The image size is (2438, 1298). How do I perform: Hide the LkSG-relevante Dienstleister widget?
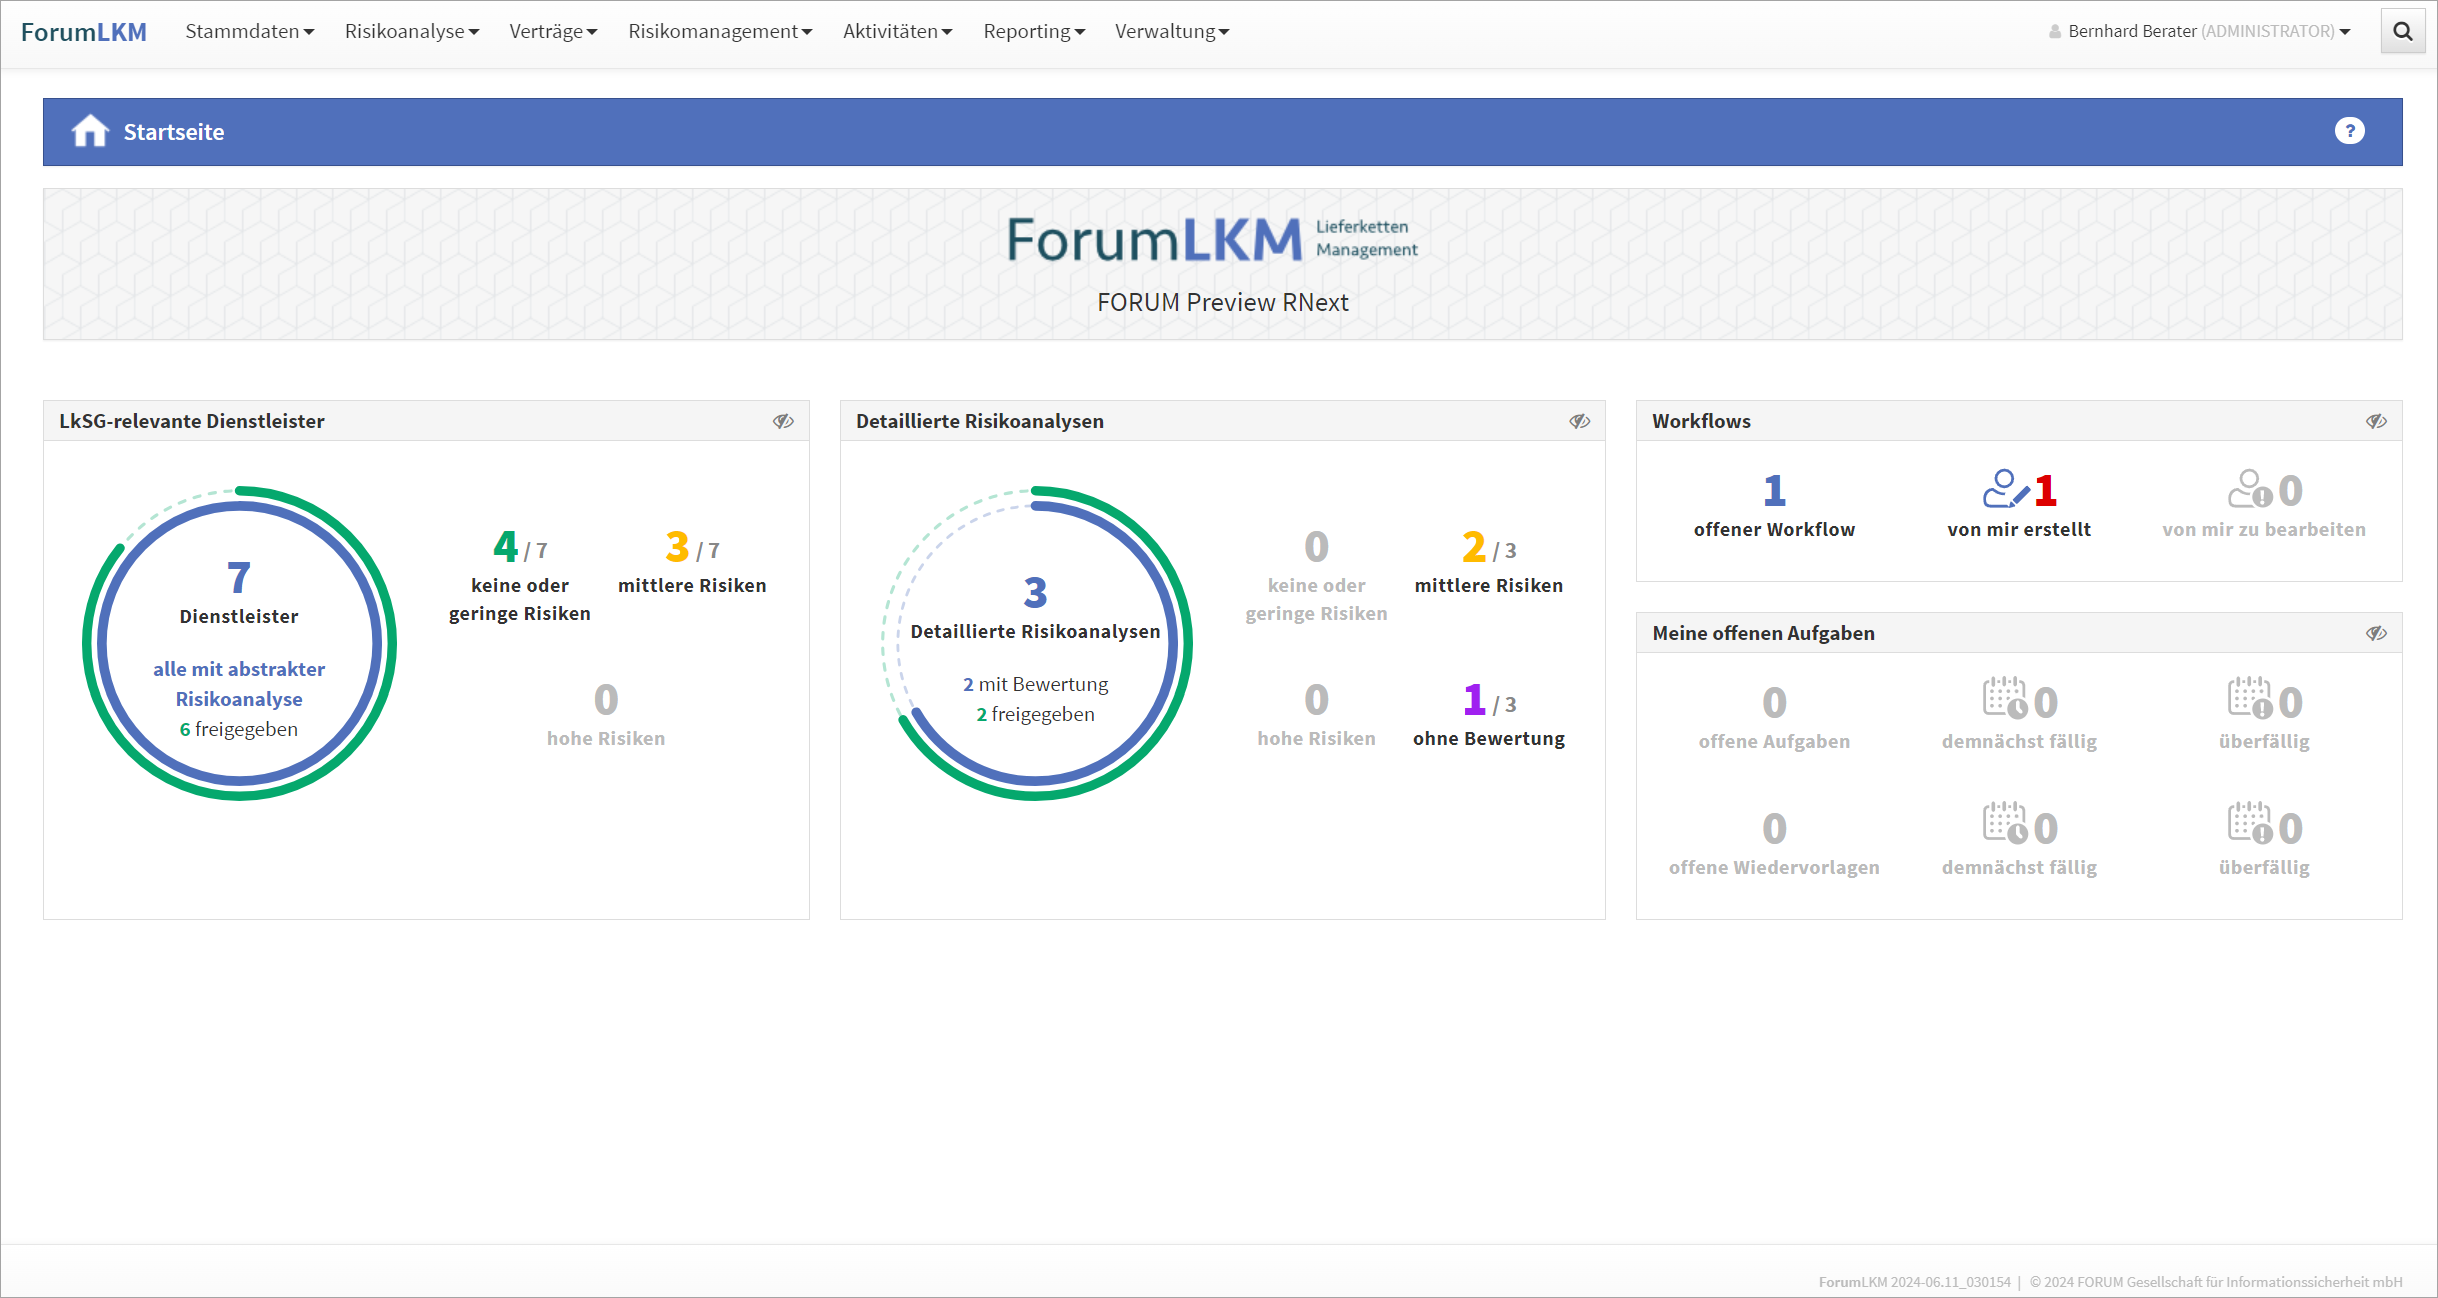tap(783, 421)
